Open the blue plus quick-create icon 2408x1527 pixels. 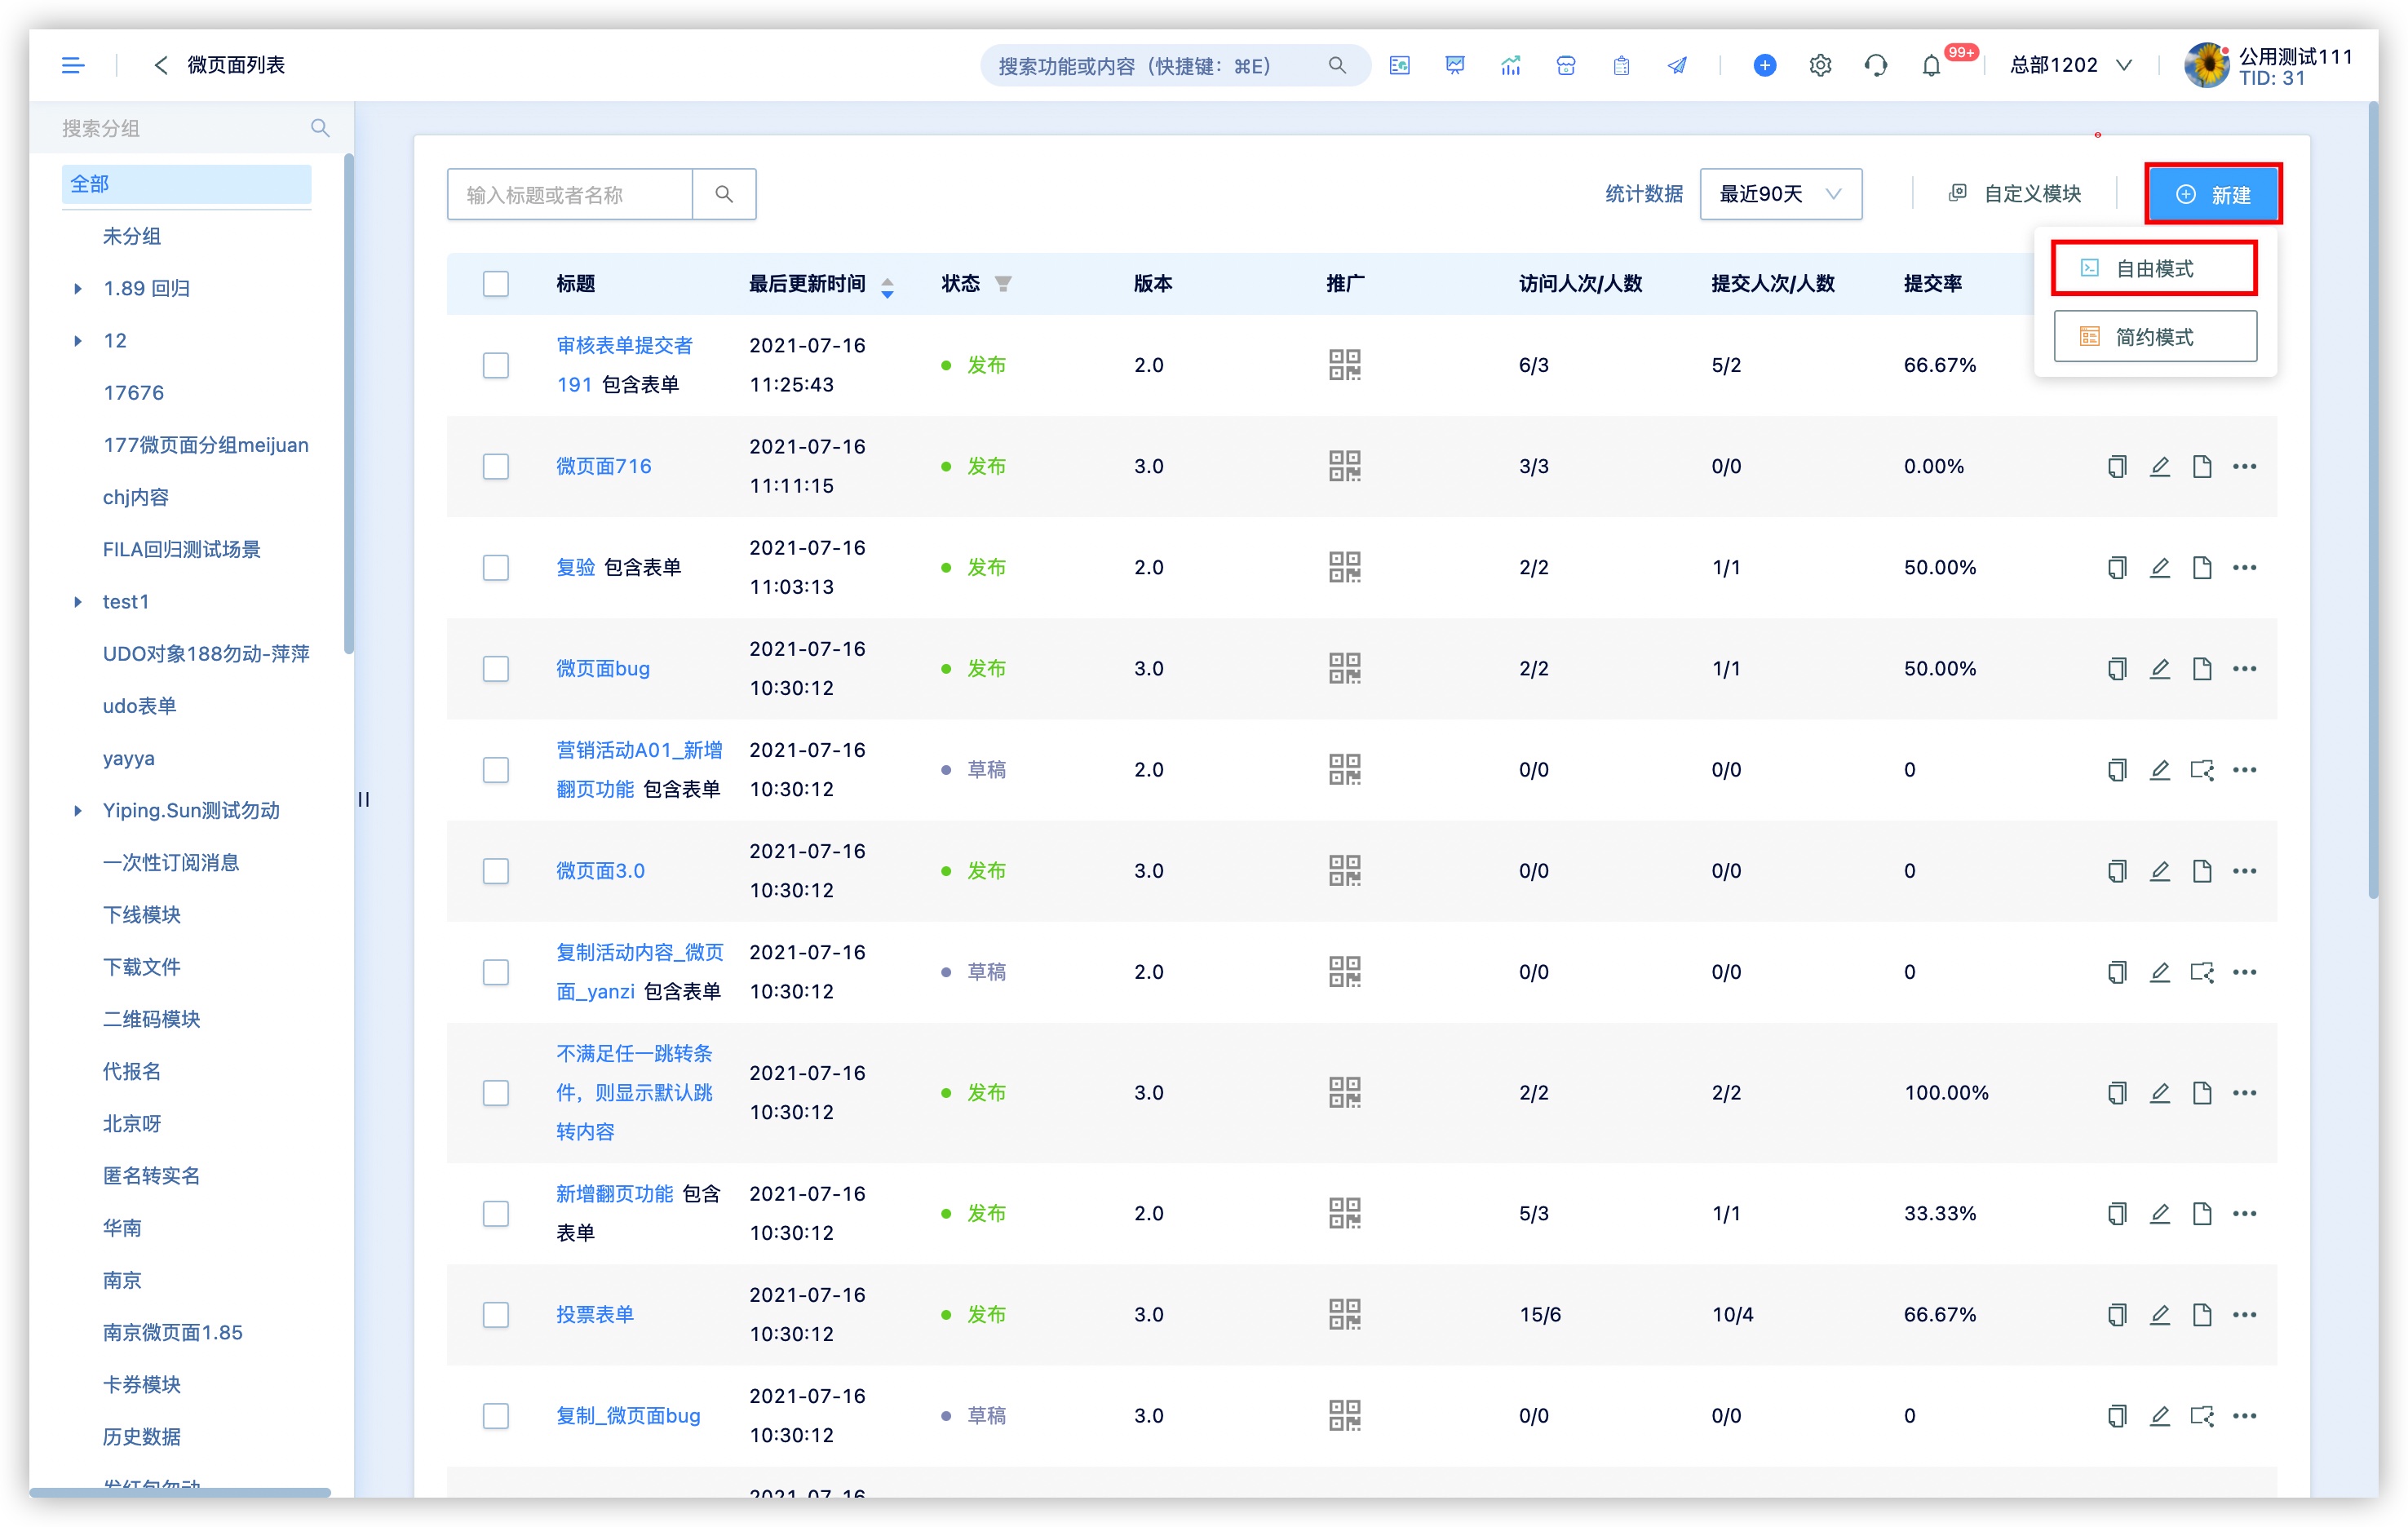point(1764,65)
